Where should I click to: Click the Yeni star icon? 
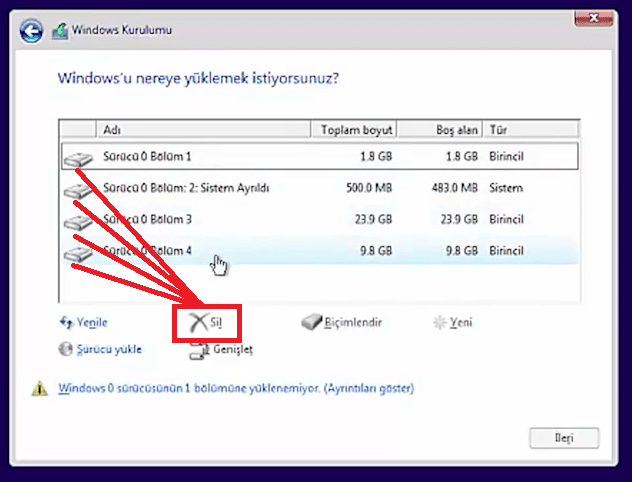tap(440, 322)
